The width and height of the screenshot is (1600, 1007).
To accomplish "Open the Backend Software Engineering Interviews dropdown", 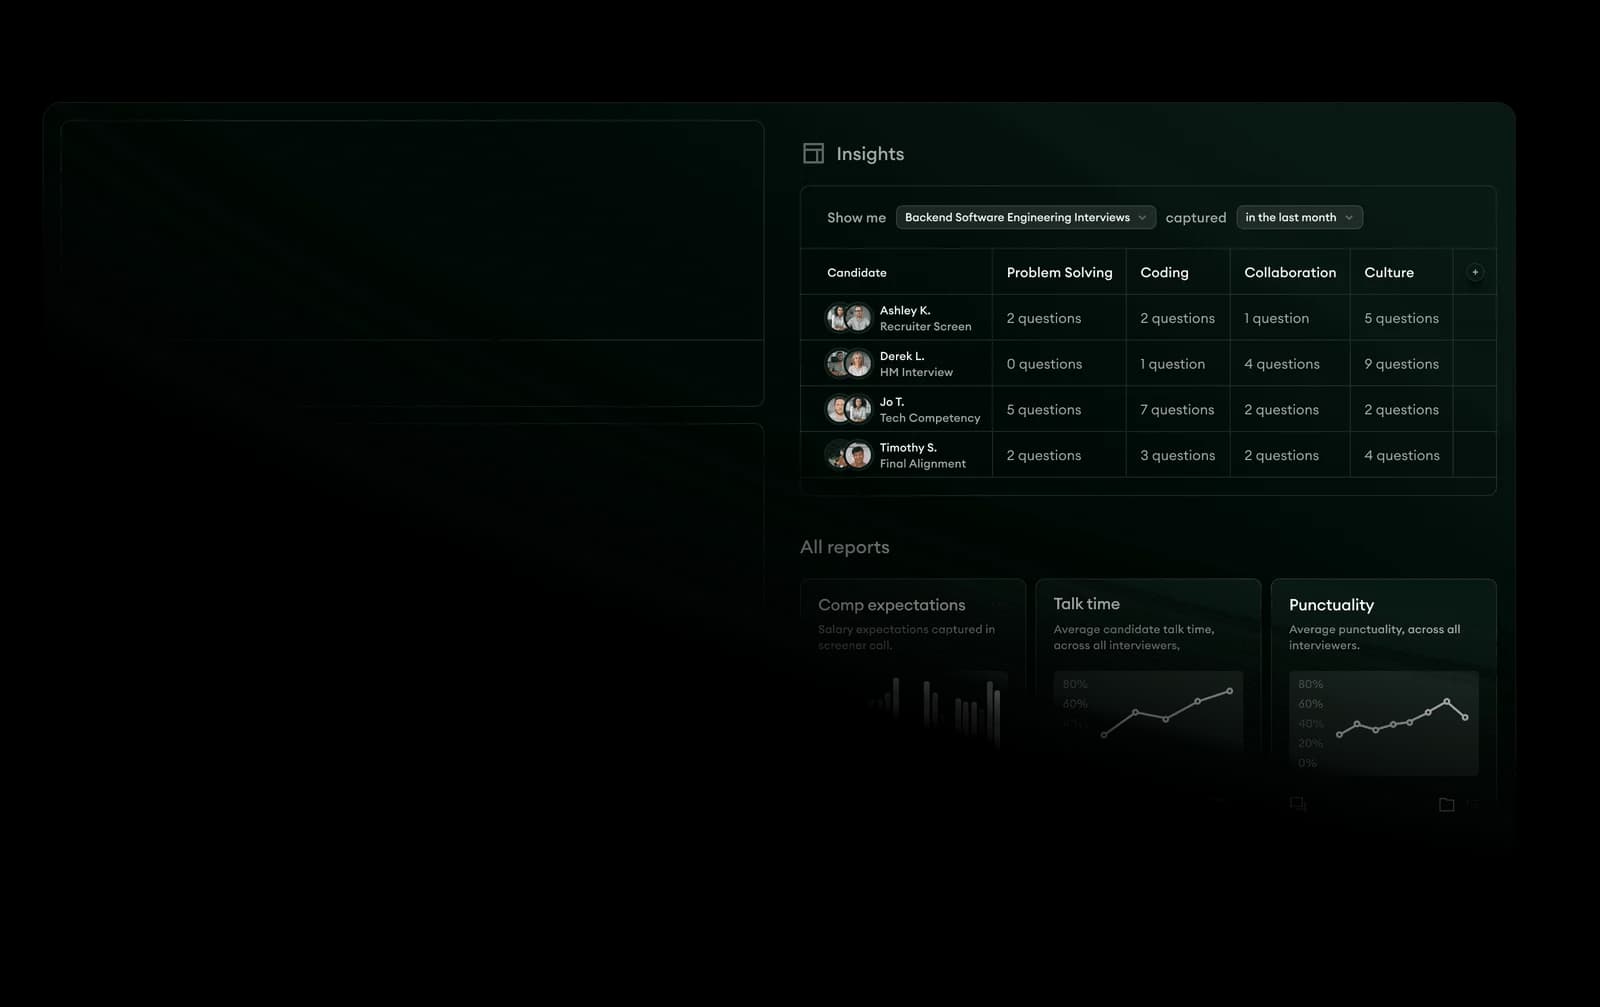I will pos(1025,217).
